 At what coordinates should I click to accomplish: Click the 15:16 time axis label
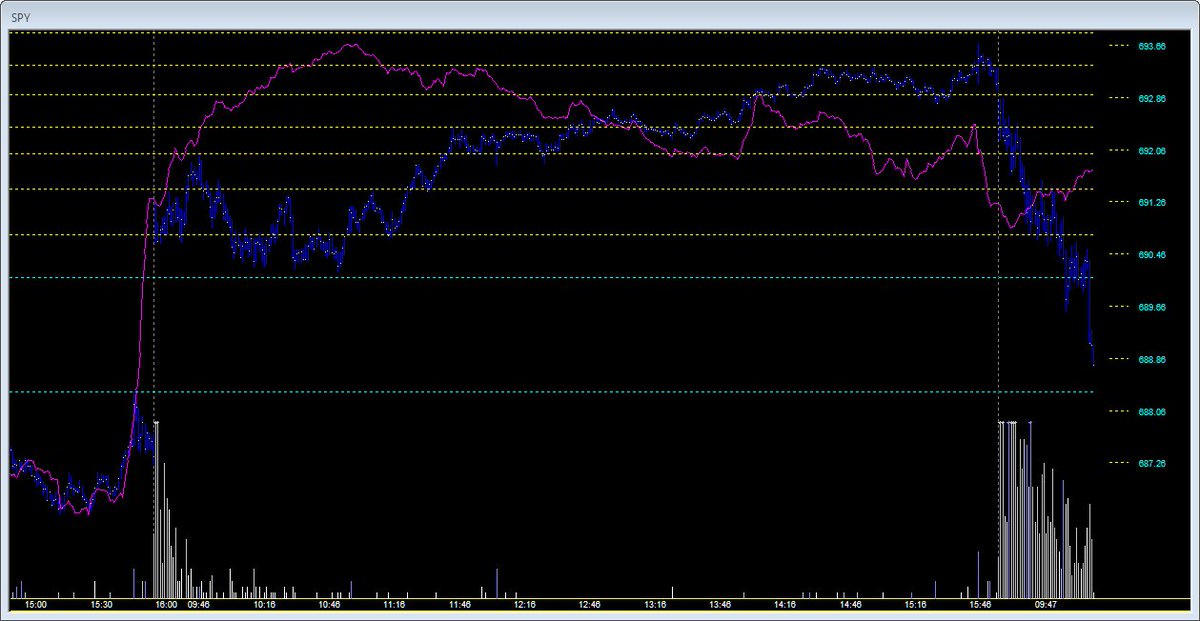[915, 605]
